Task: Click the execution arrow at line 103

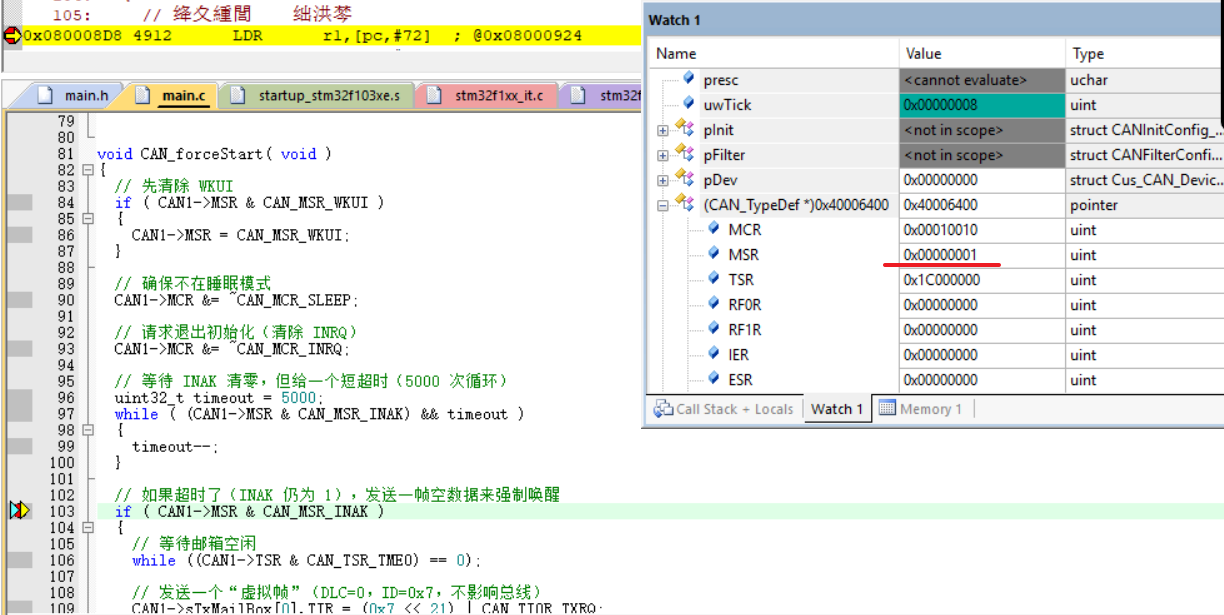Action: pos(20,511)
